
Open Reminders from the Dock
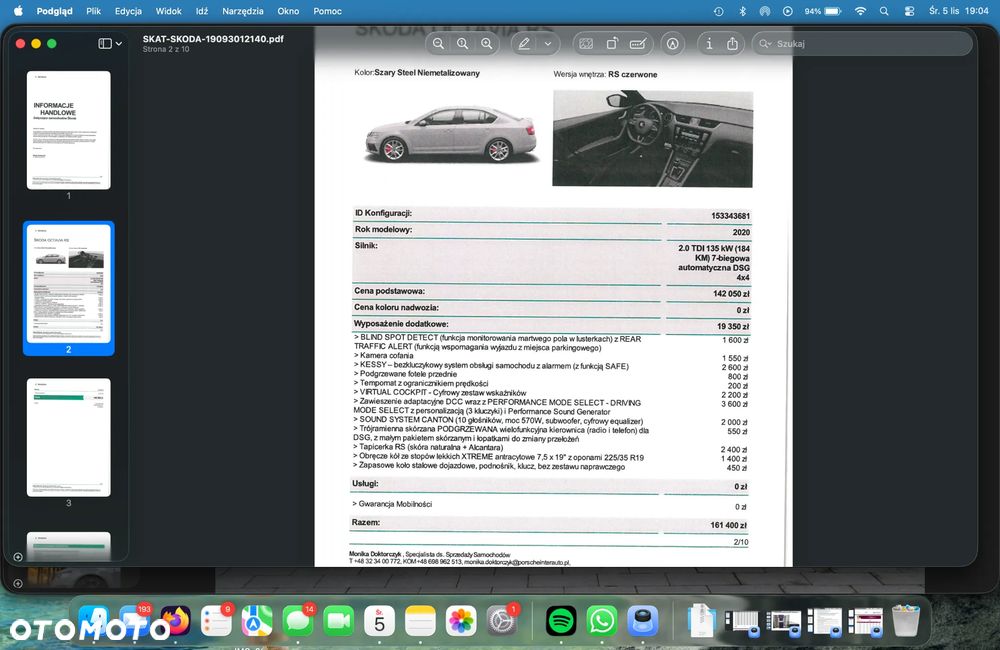click(216, 621)
